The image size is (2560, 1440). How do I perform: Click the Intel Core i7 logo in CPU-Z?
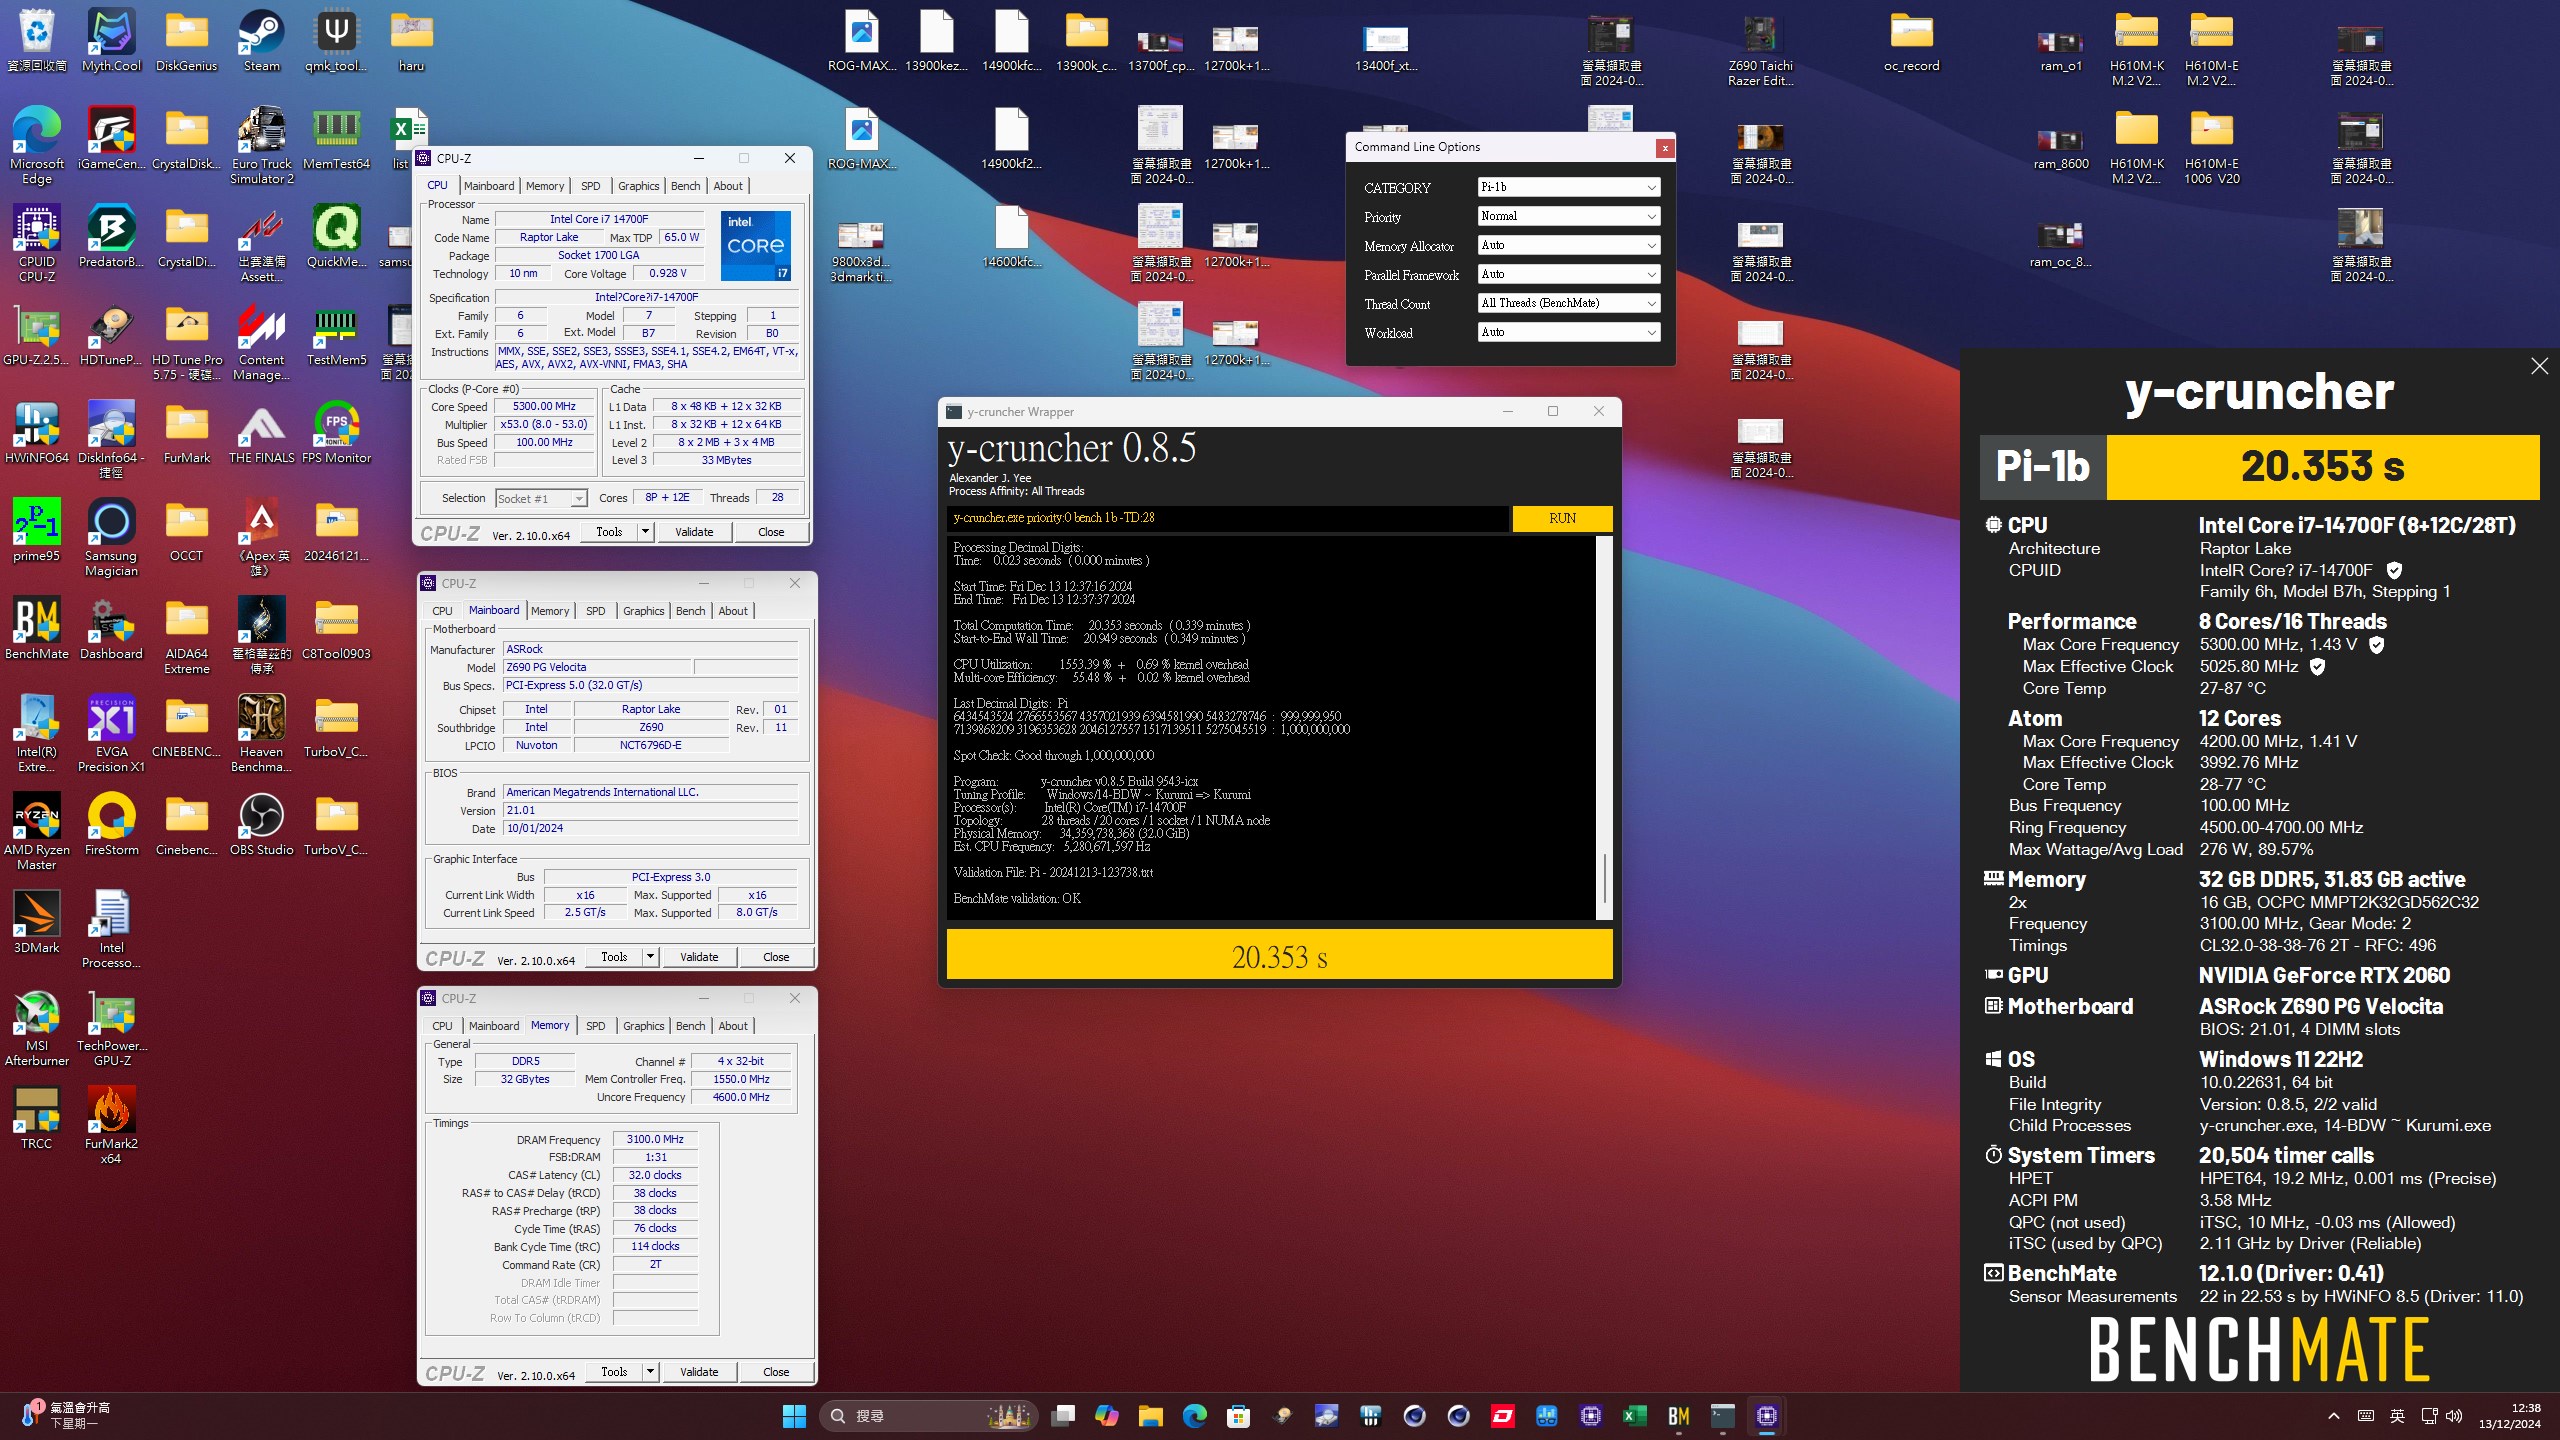tap(756, 245)
